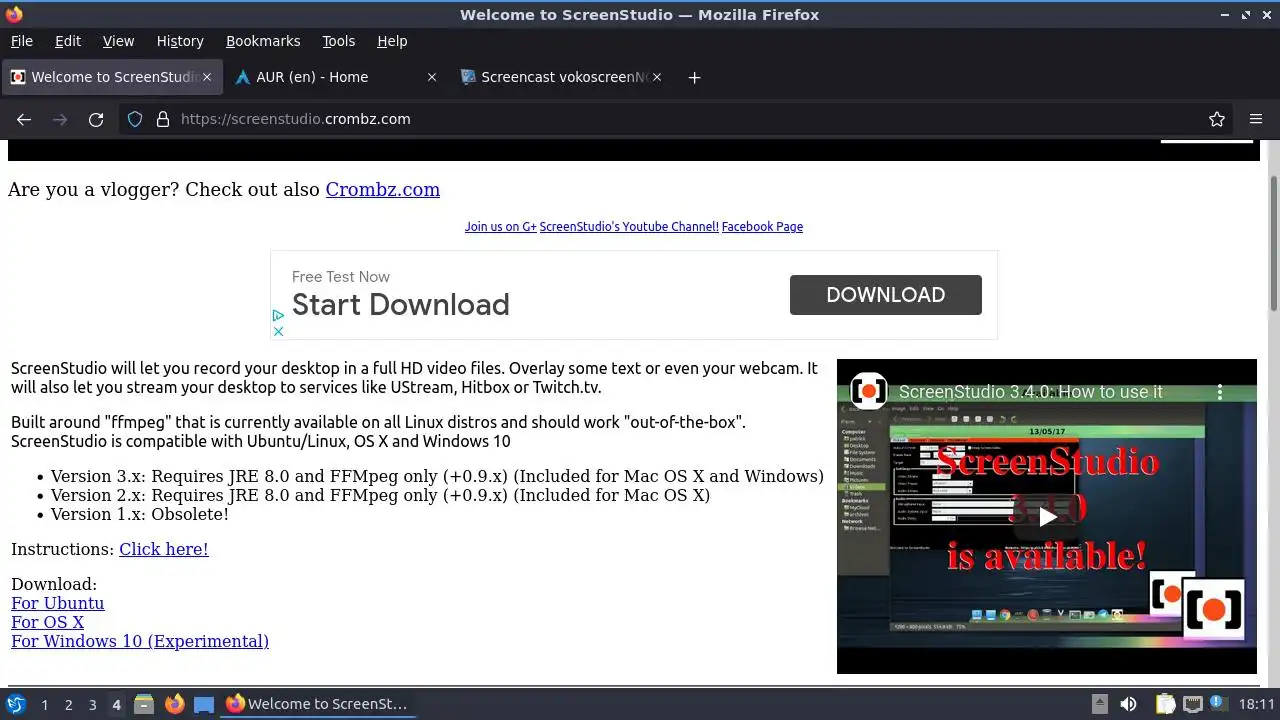Open the Join us on G+ link
1280x720 pixels.
coord(500,227)
